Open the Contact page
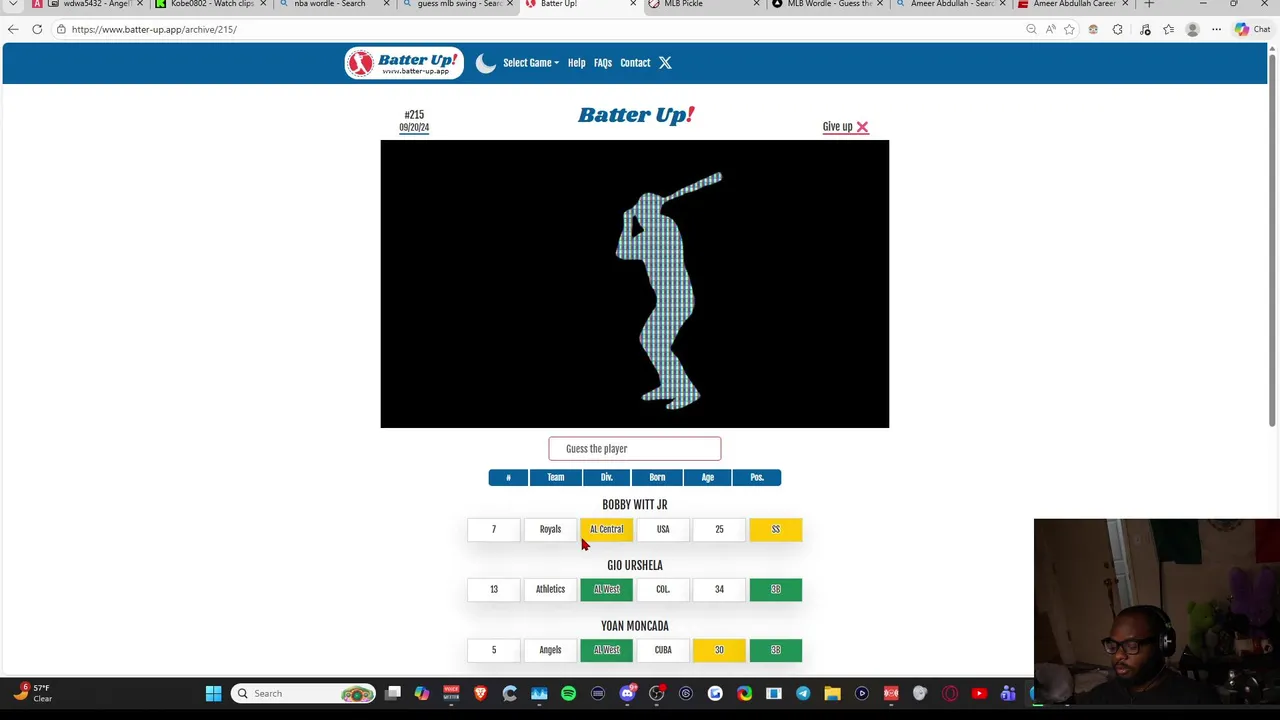The image size is (1280, 720). click(635, 63)
